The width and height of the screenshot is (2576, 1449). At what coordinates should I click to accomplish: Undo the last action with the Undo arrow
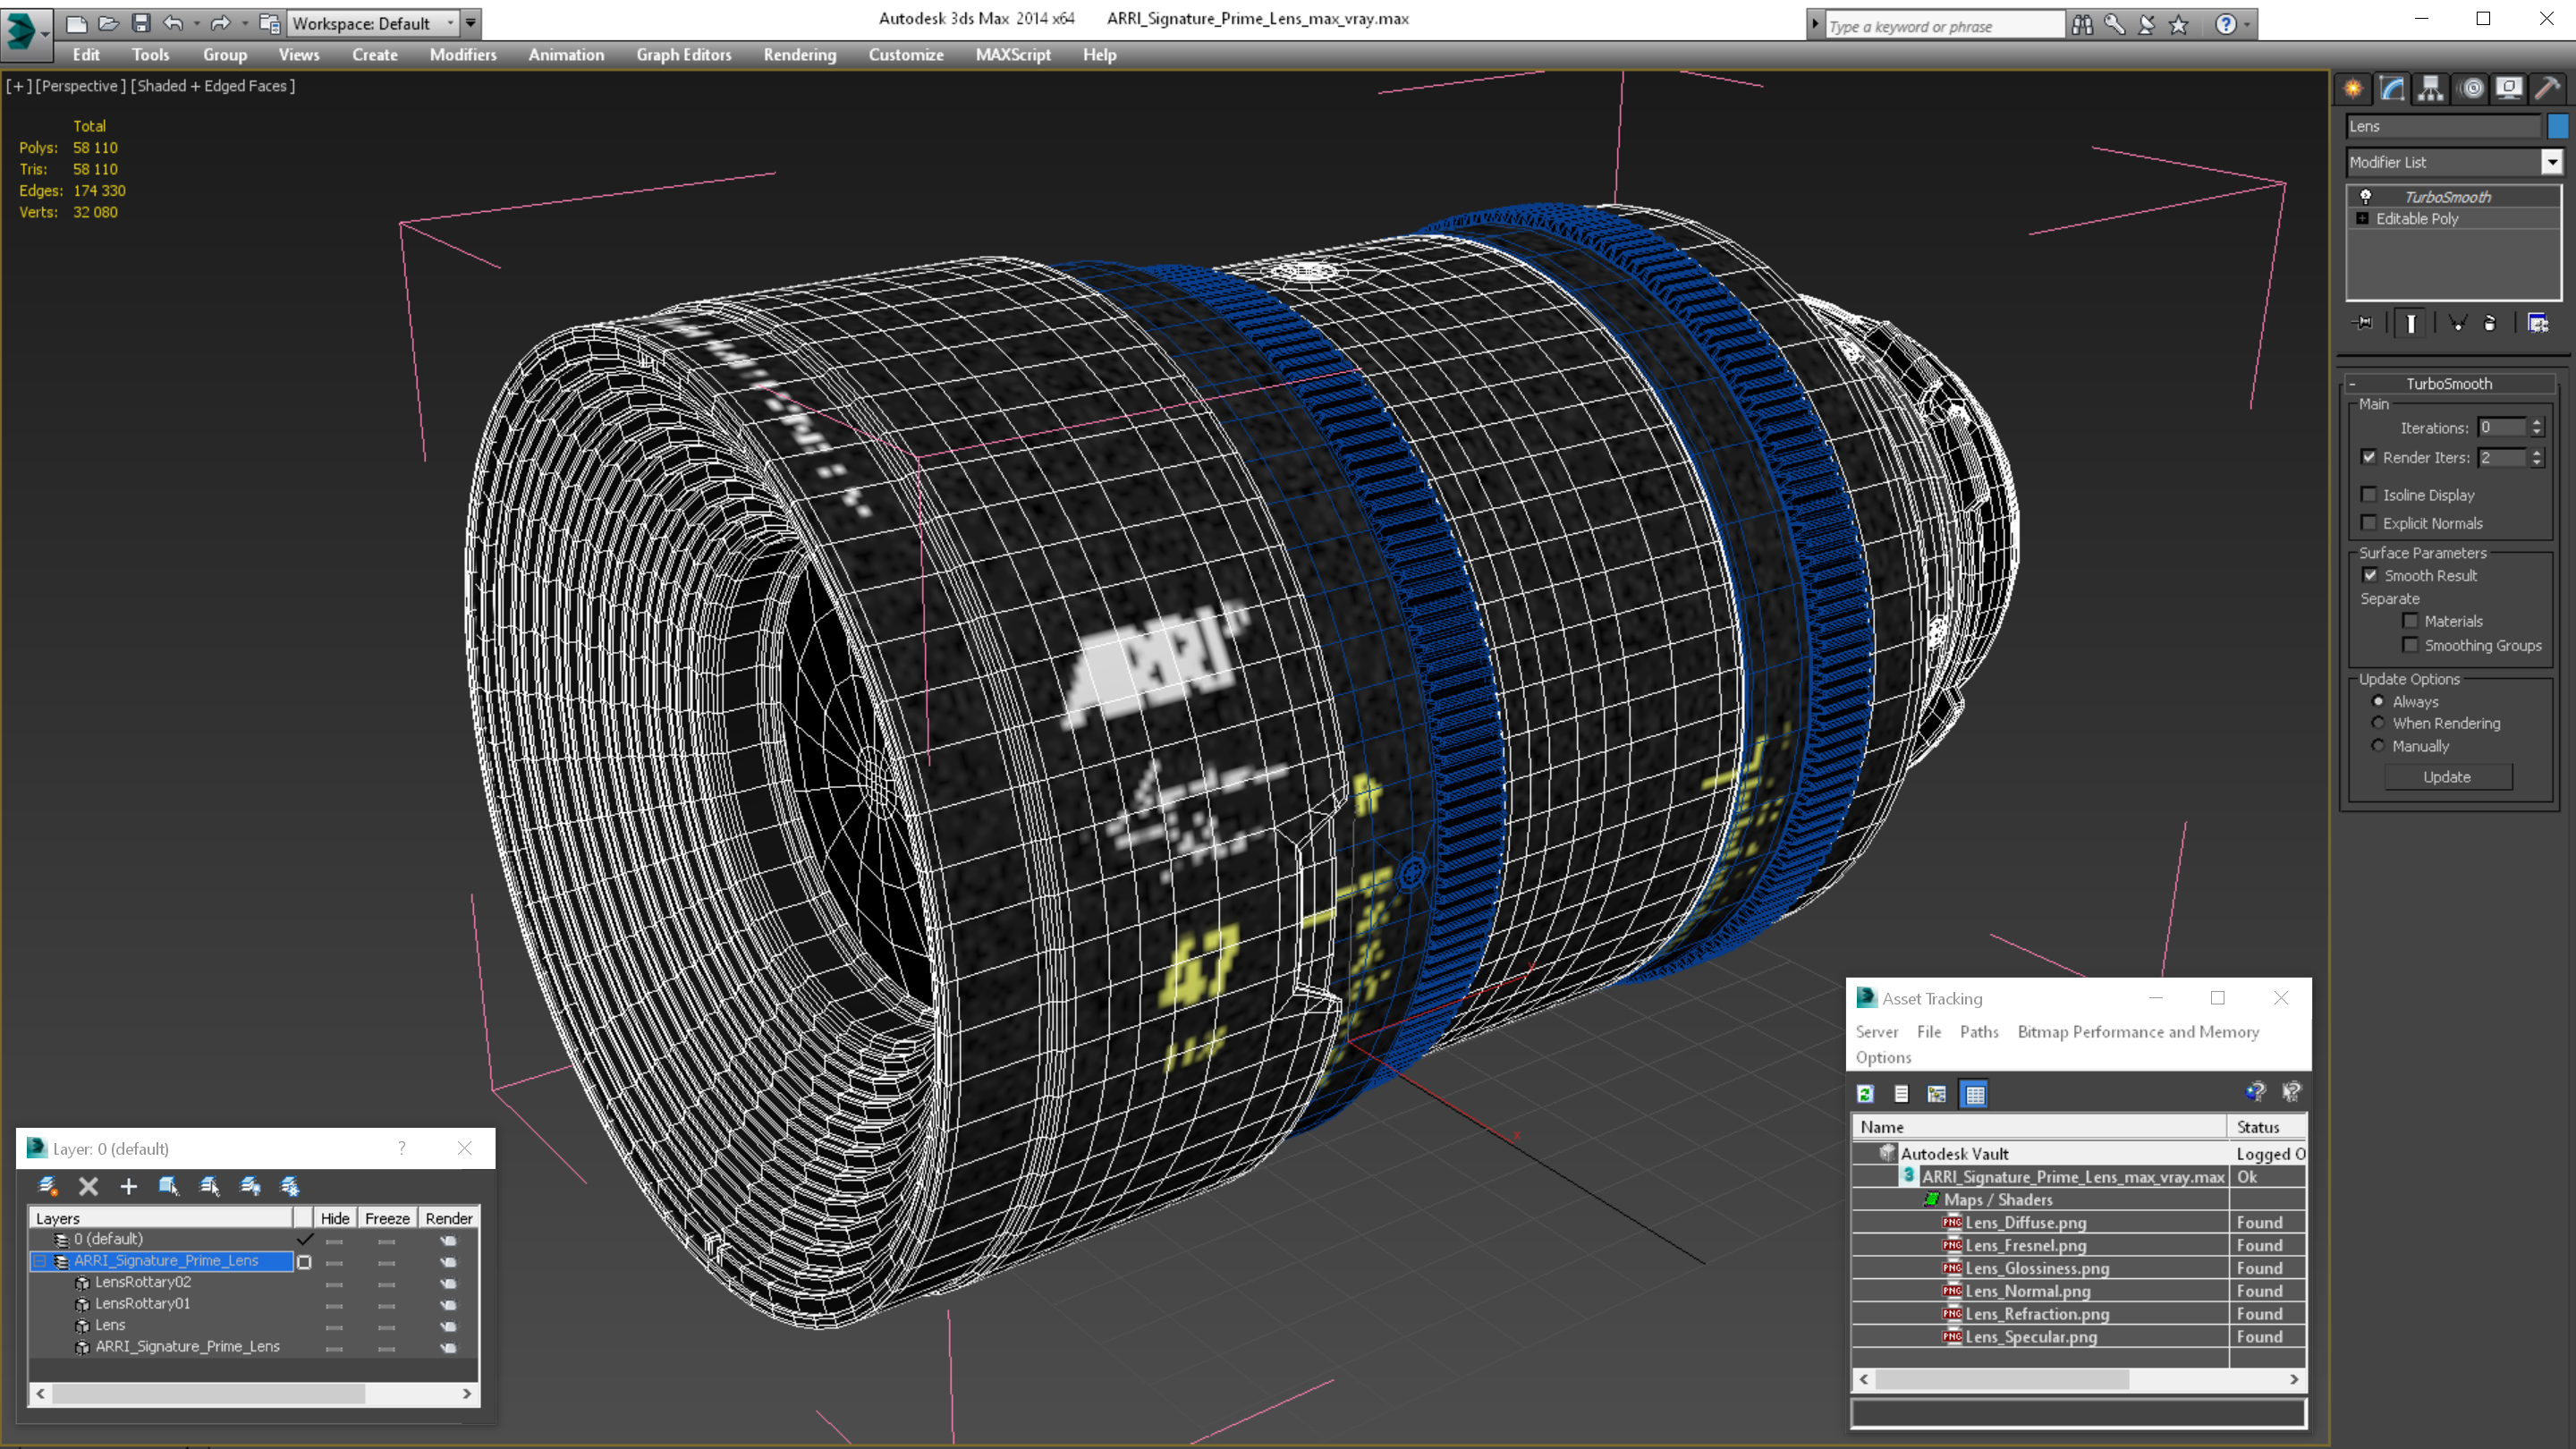coord(173,23)
